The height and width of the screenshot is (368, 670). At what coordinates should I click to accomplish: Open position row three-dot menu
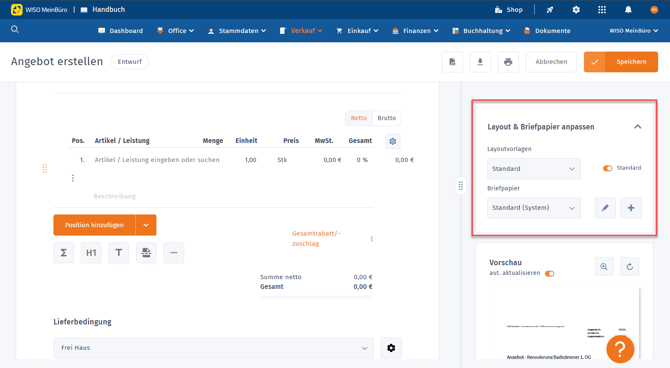73,178
